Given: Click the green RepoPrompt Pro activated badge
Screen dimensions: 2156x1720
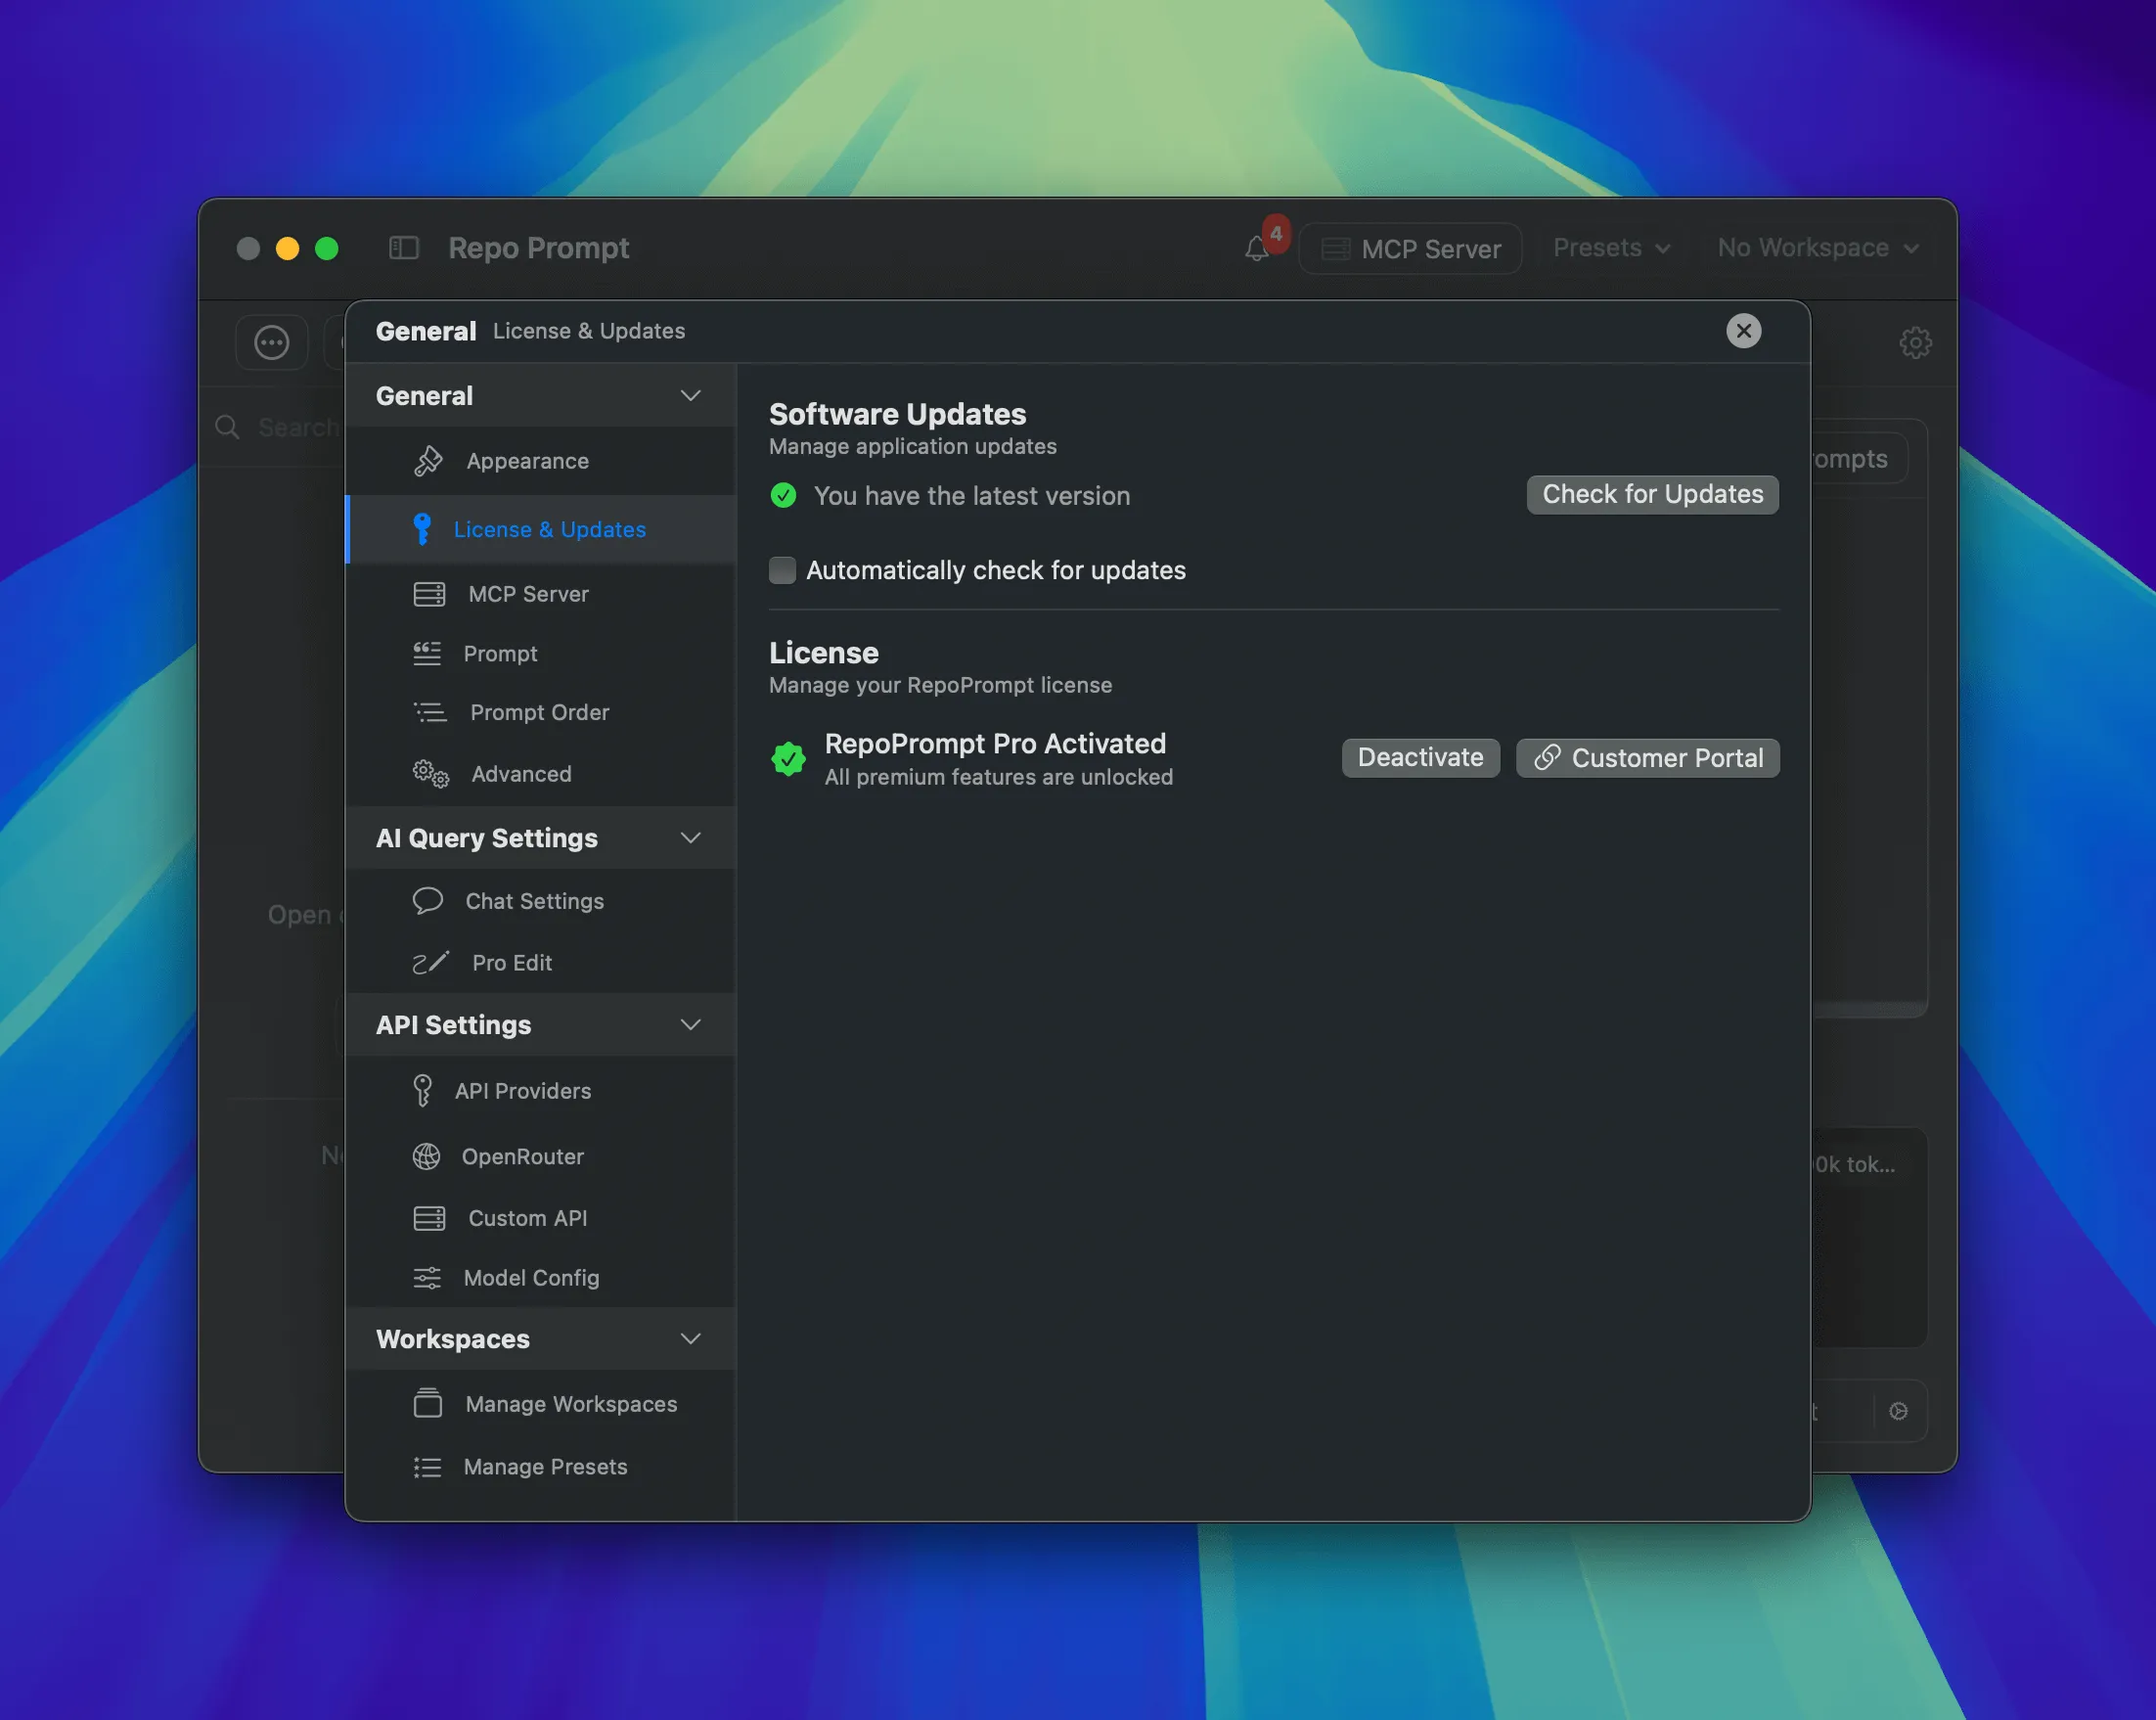Looking at the screenshot, I should pyautogui.click(x=789, y=758).
